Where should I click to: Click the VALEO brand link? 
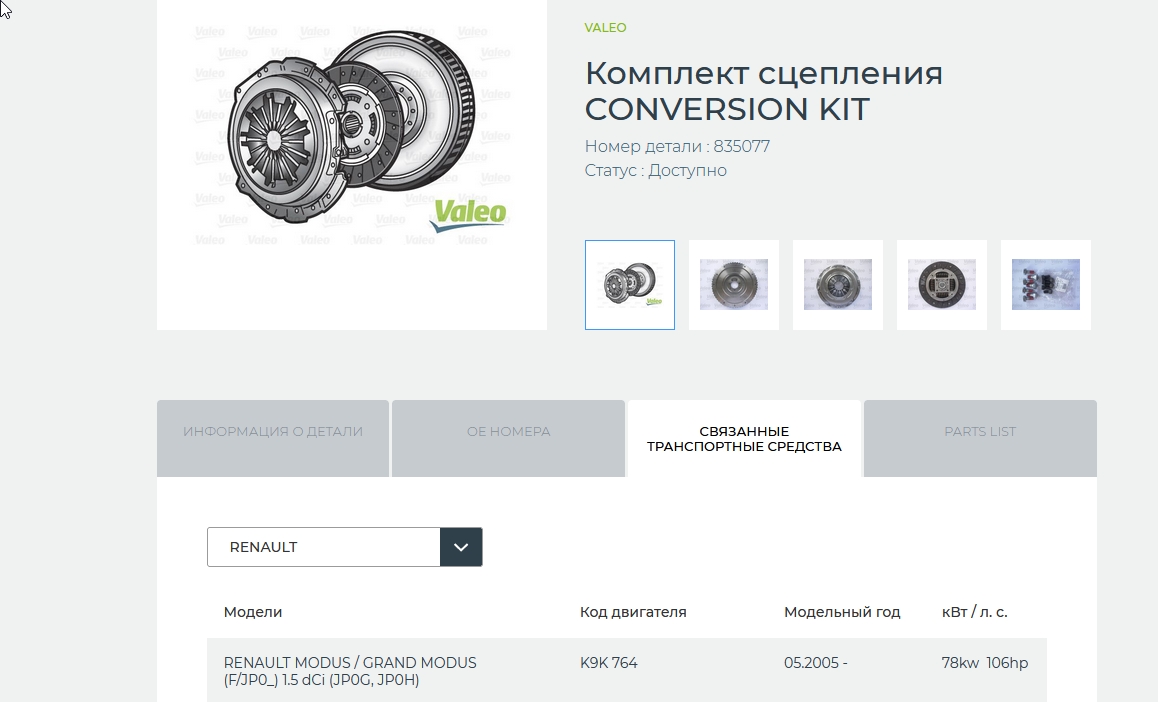click(605, 27)
